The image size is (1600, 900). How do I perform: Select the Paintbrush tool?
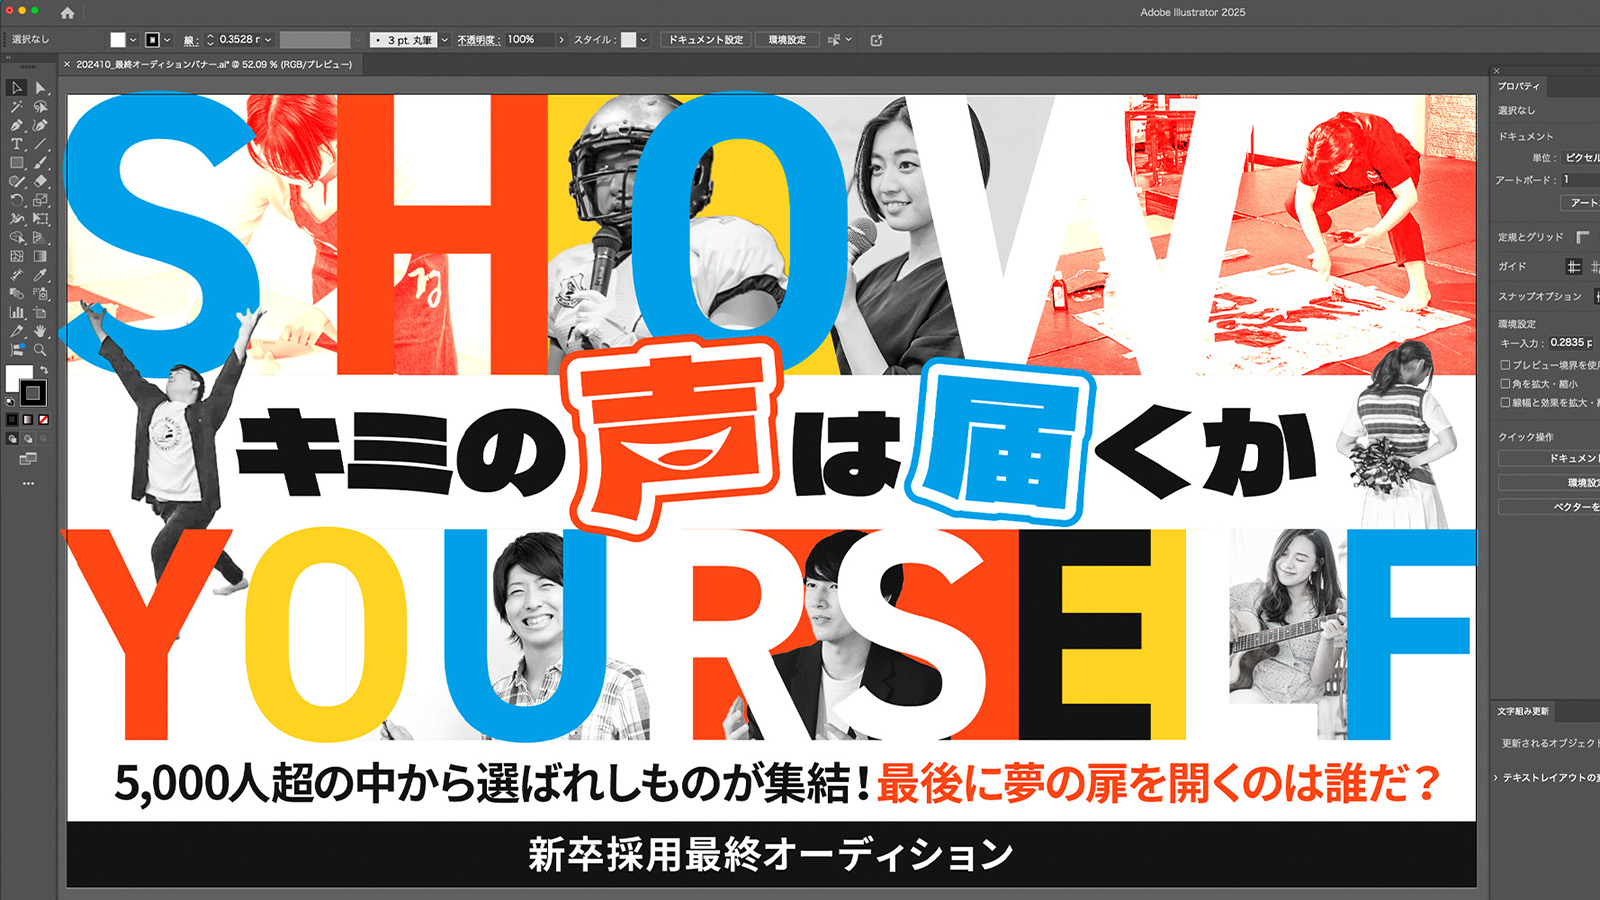(x=41, y=162)
